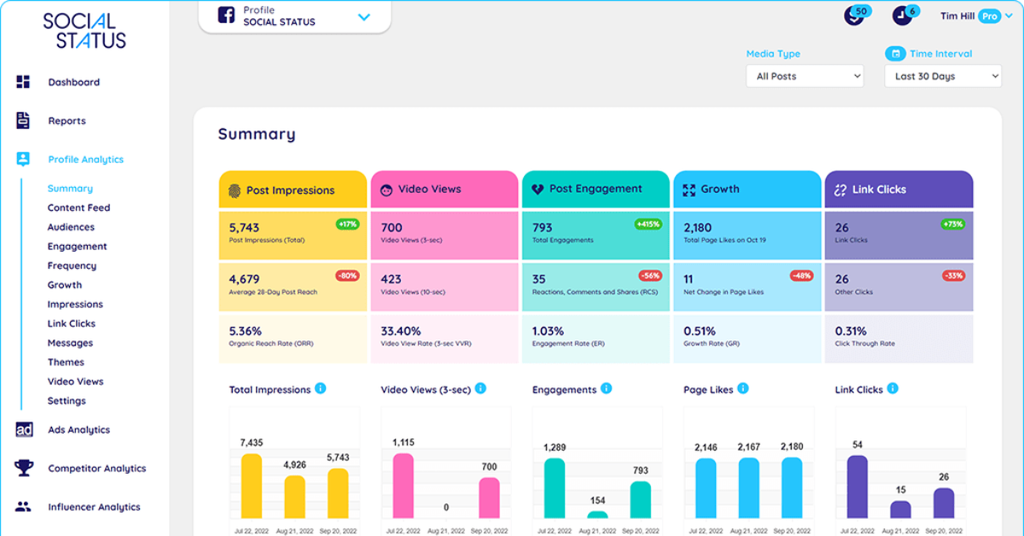Image resolution: width=1024 pixels, height=536 pixels.
Task: Open the Ads Analytics ad icon
Action: [x=24, y=429]
